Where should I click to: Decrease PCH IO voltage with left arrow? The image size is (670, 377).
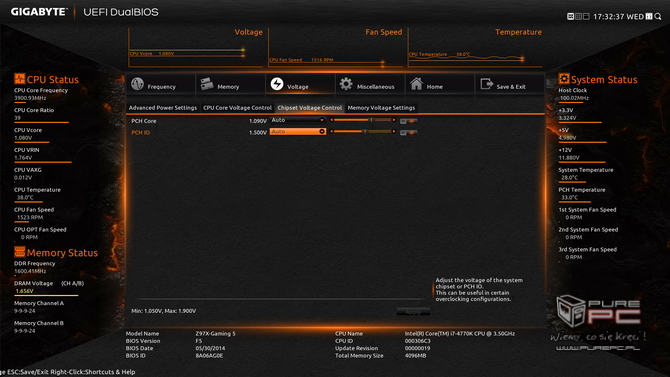pyautogui.click(x=332, y=132)
